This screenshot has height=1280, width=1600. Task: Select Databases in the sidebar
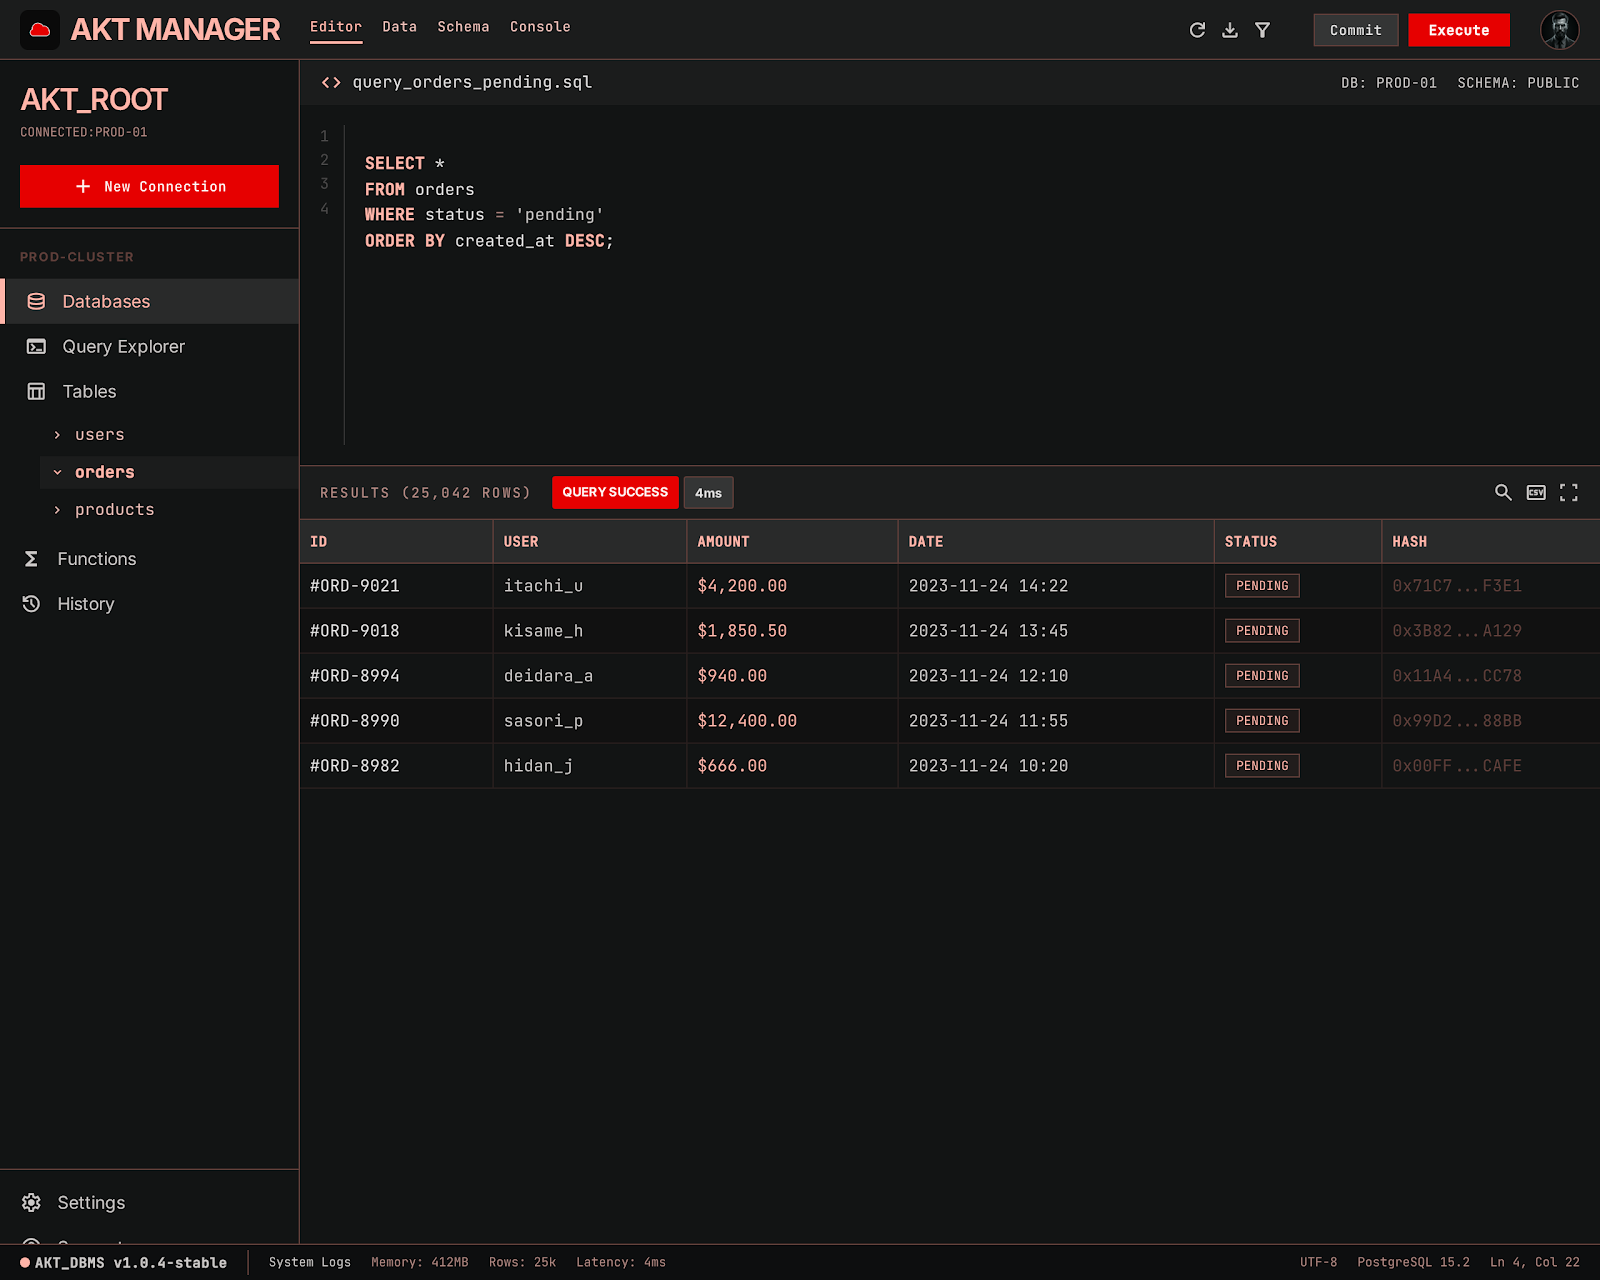tap(150, 301)
